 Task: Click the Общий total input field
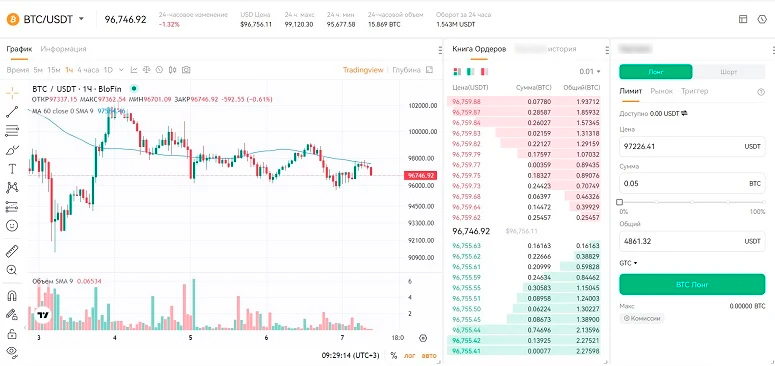[692, 241]
